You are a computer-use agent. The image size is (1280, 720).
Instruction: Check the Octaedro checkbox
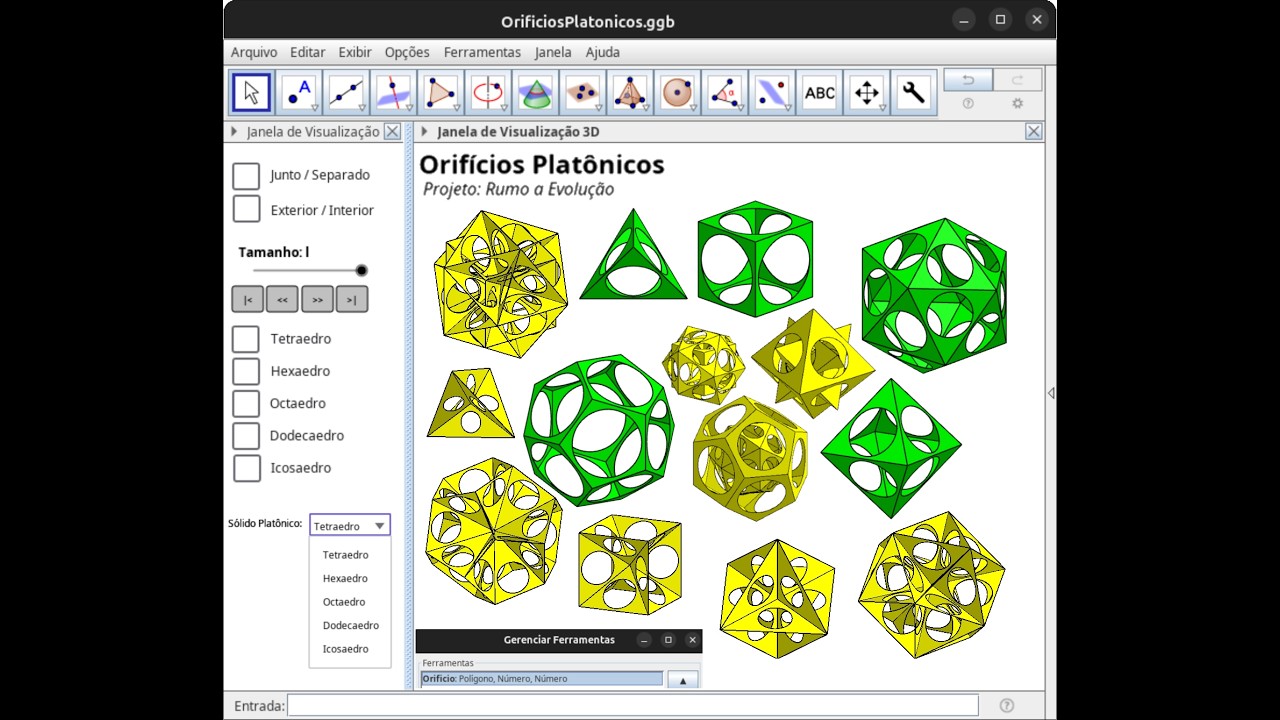[246, 403]
